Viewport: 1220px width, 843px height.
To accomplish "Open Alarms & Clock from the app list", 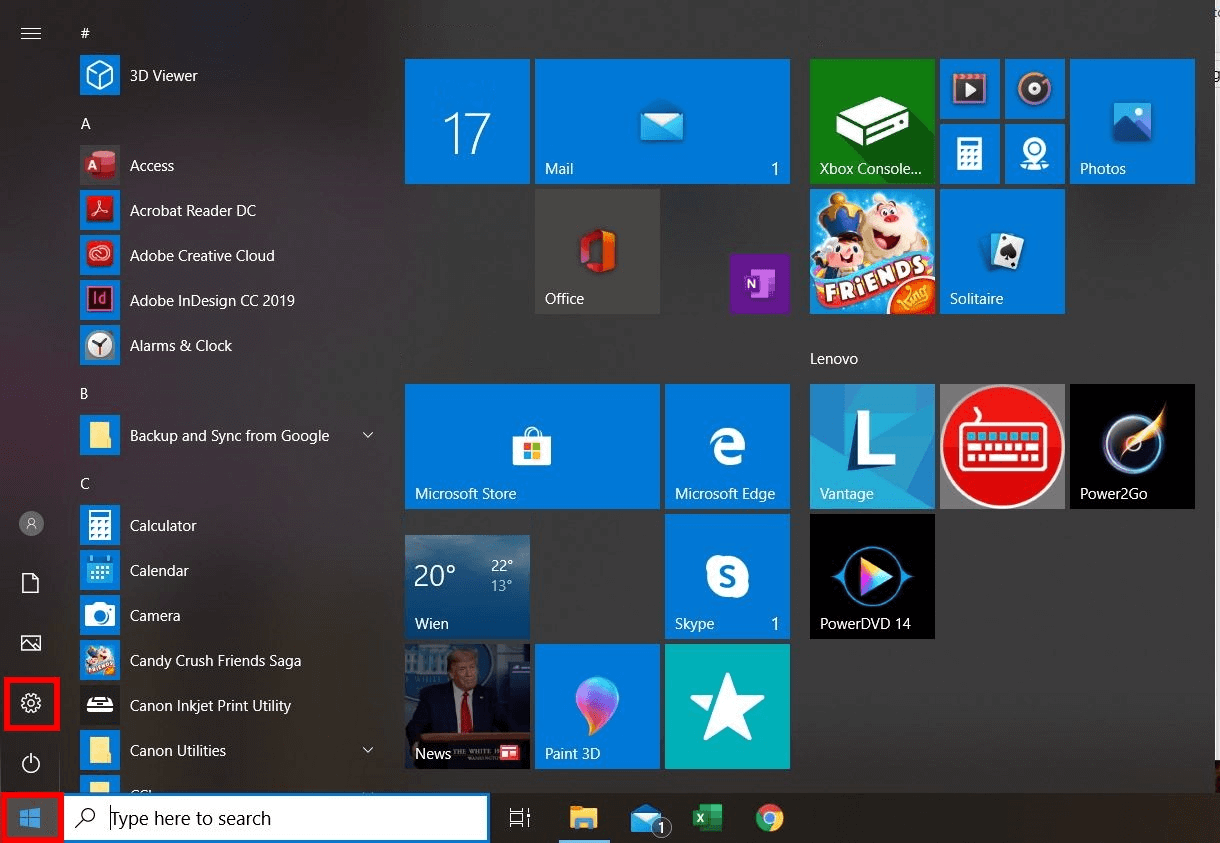I will click(x=181, y=345).
